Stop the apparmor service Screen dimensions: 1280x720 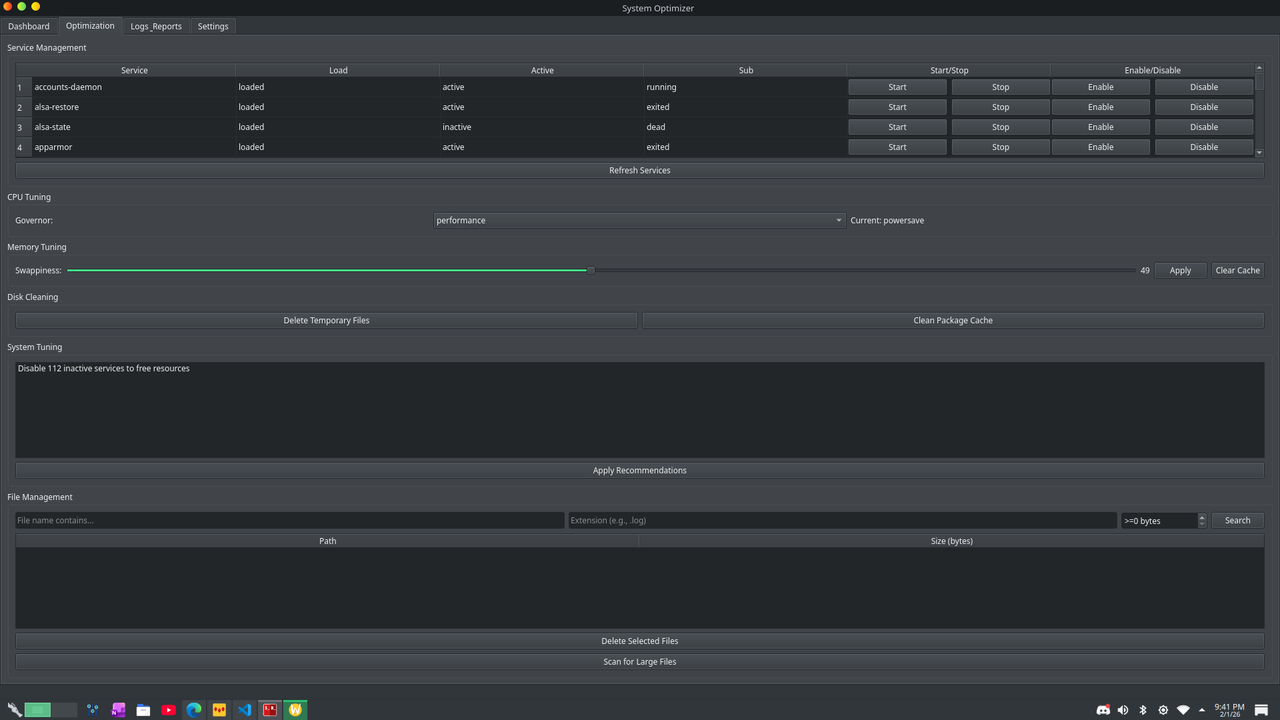(1000, 147)
